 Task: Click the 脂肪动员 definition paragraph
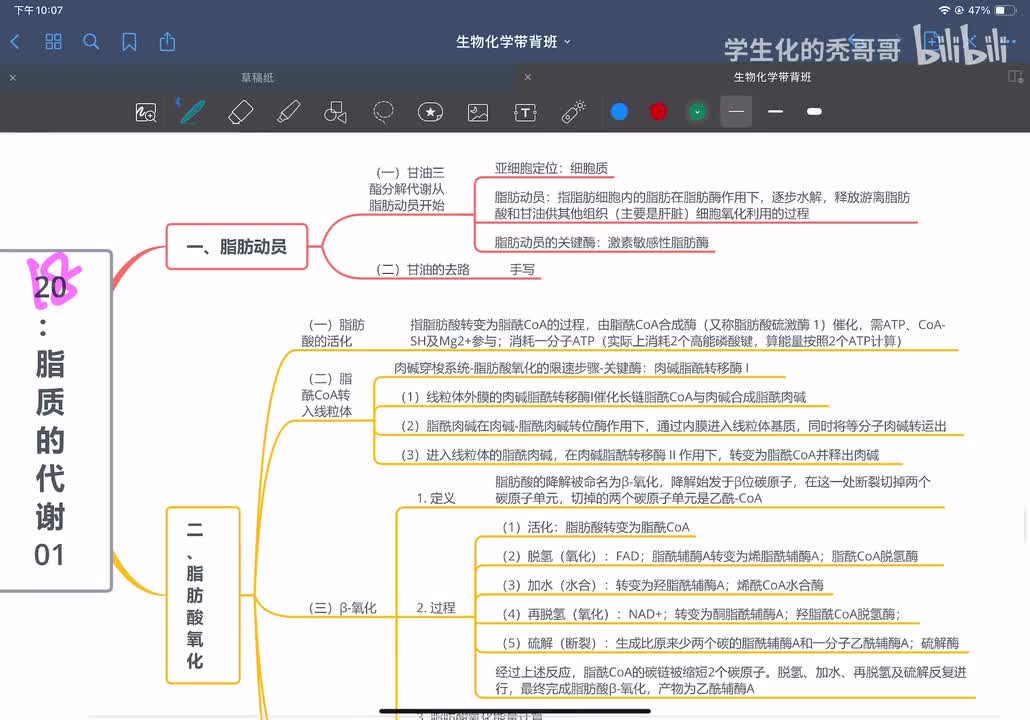pos(702,205)
